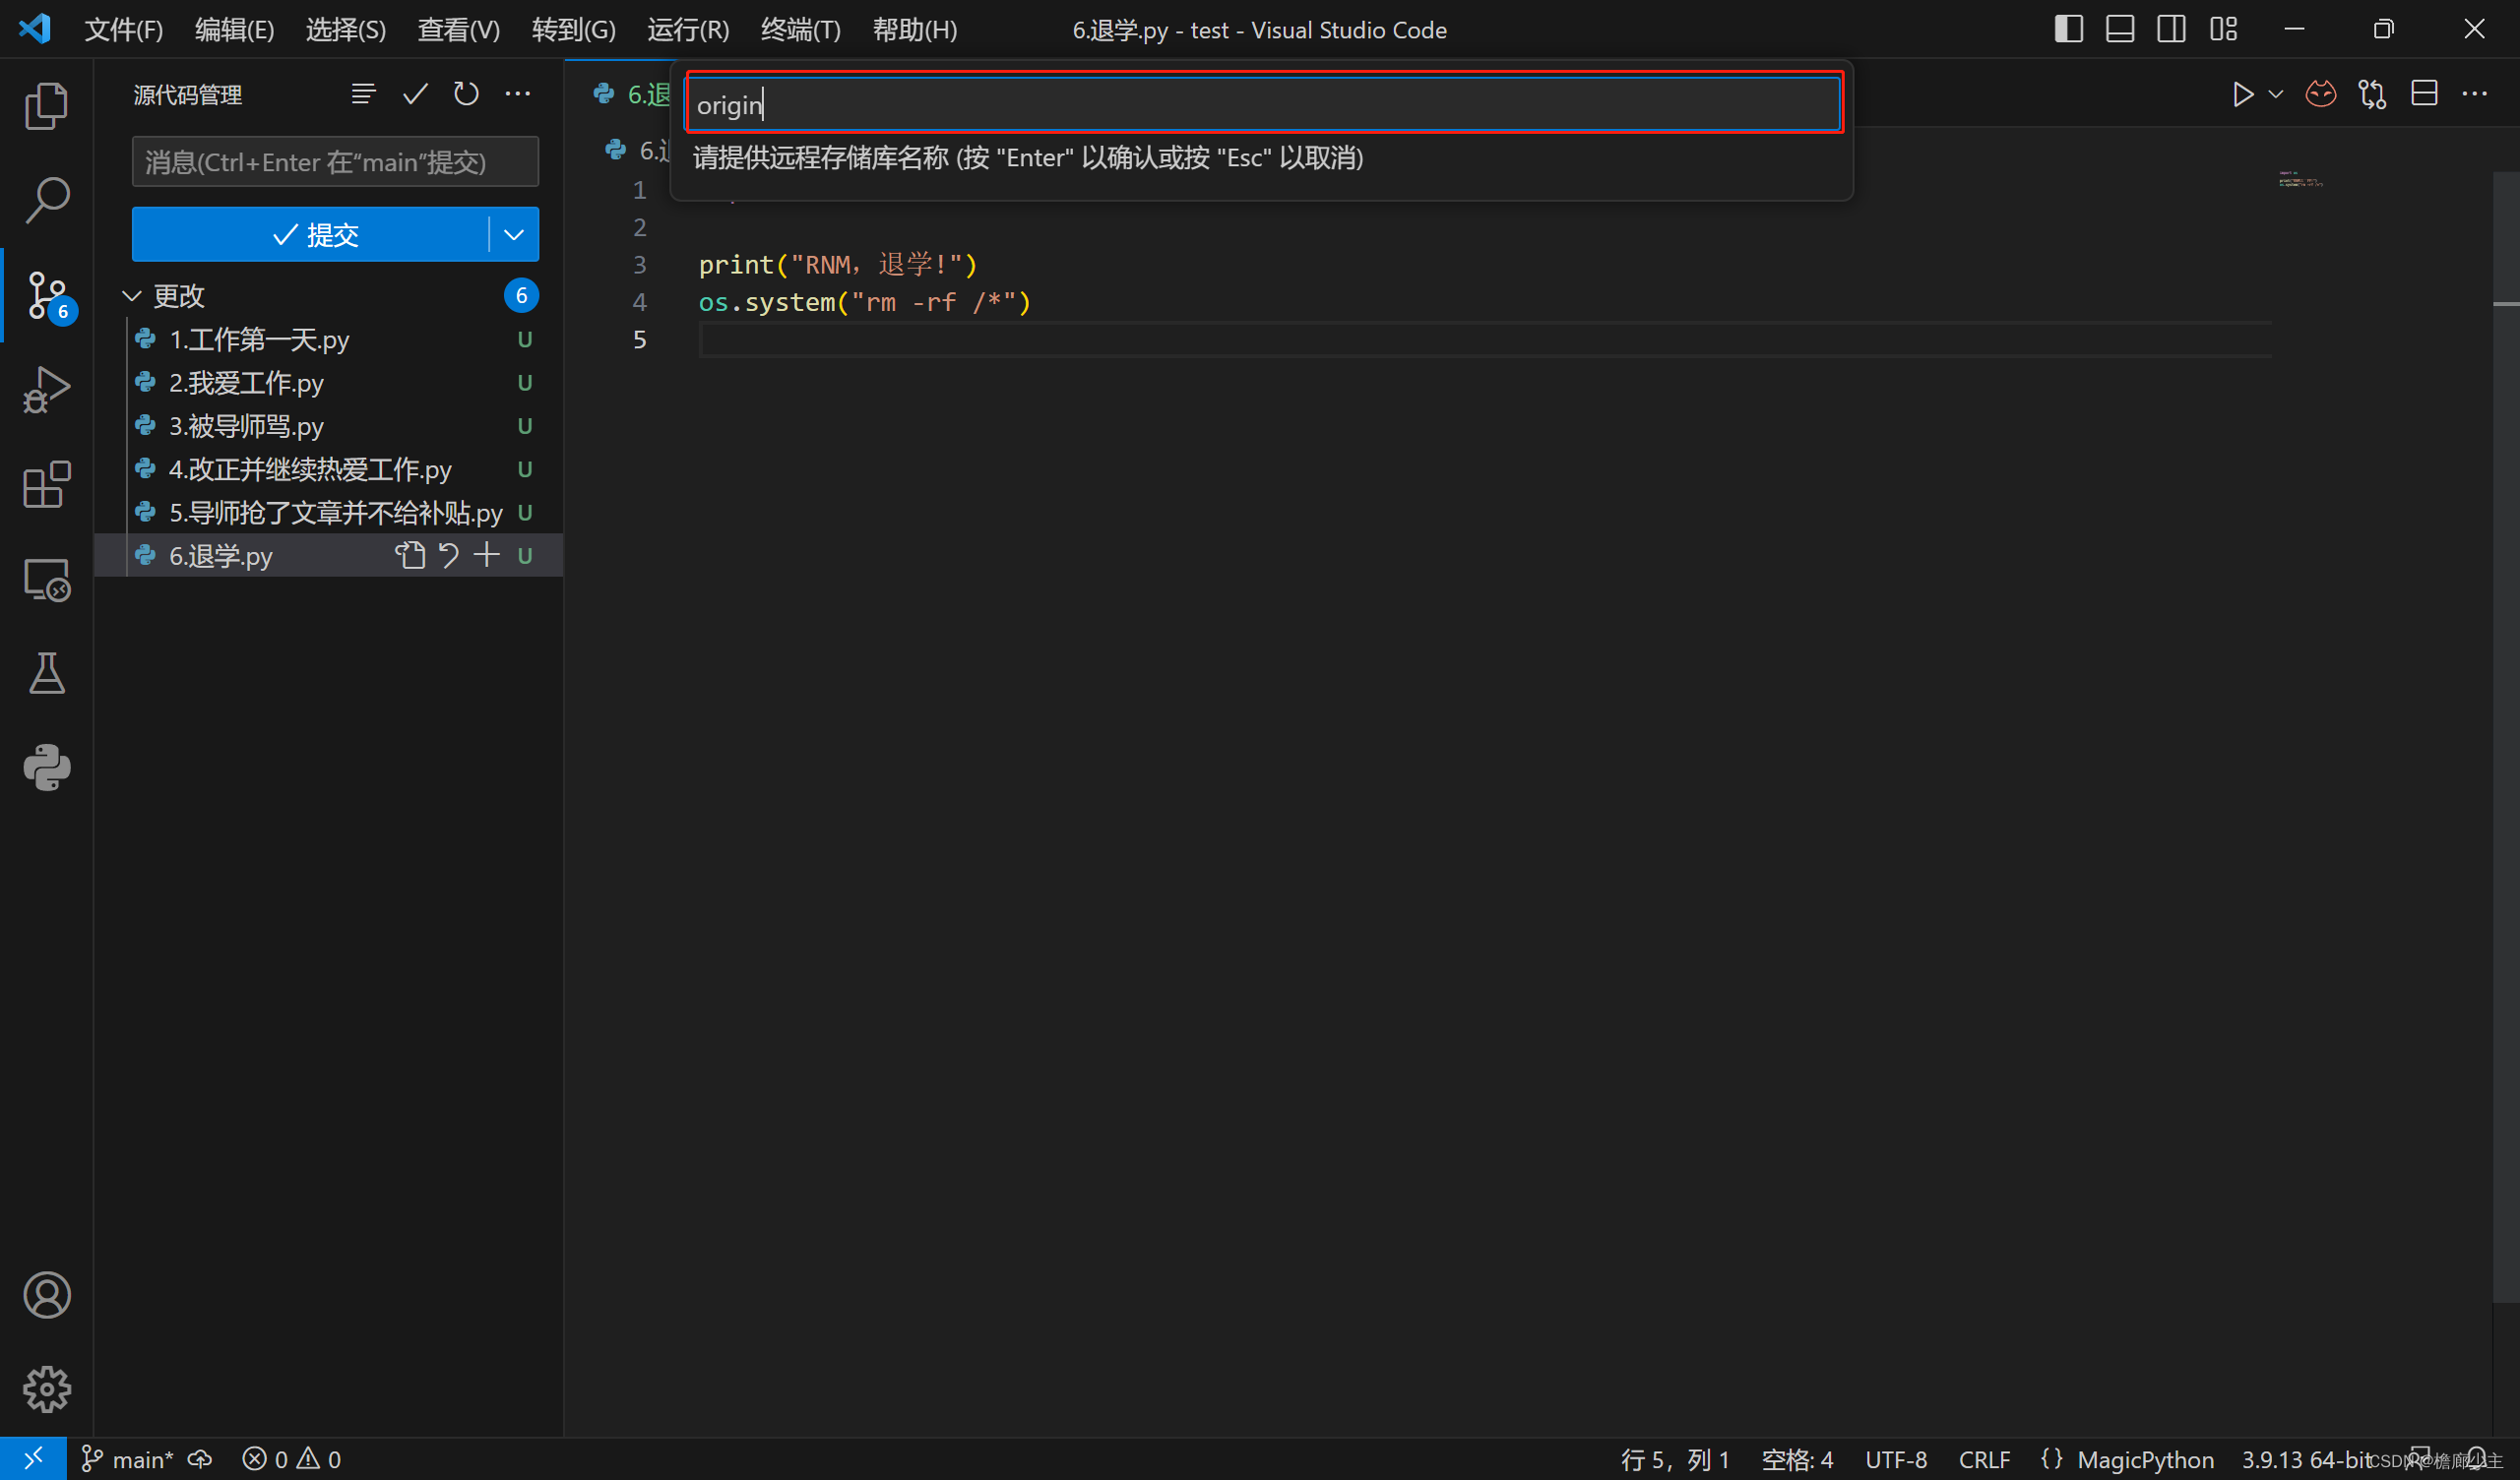Open the 选择(S) menu
The height and width of the screenshot is (1480, 2520).
pyautogui.click(x=345, y=29)
